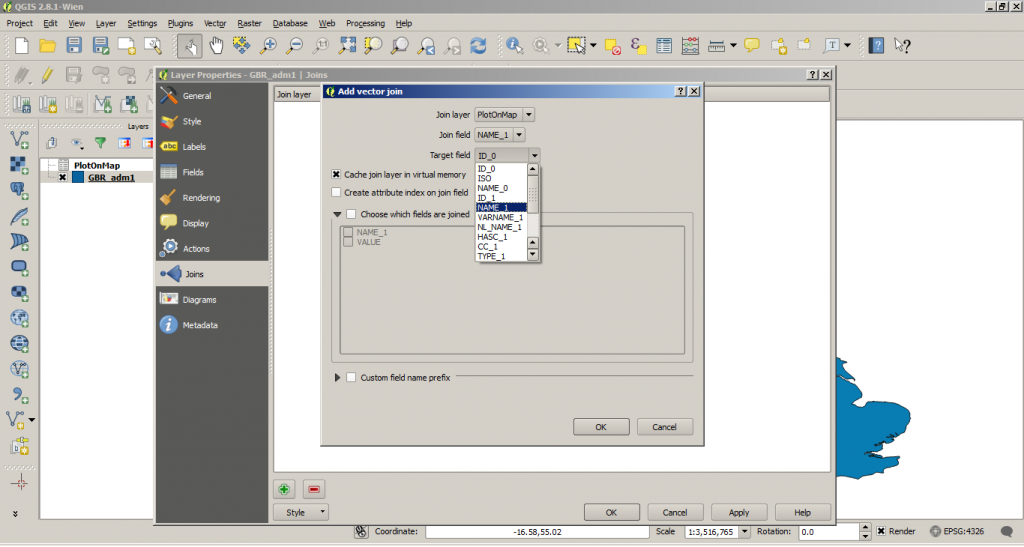Select the measure line ruler tool
Image resolution: width=1024 pixels, height=547 pixels.
point(716,46)
